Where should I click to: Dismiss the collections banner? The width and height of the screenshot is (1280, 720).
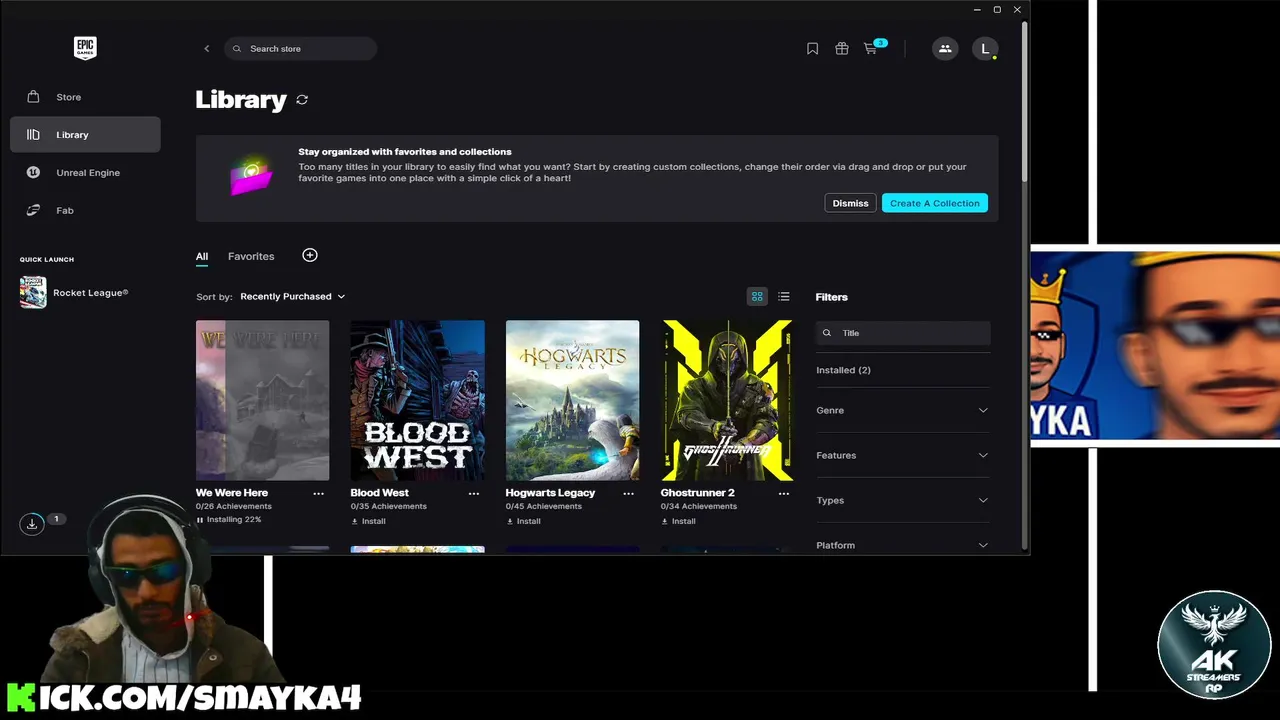click(x=850, y=203)
